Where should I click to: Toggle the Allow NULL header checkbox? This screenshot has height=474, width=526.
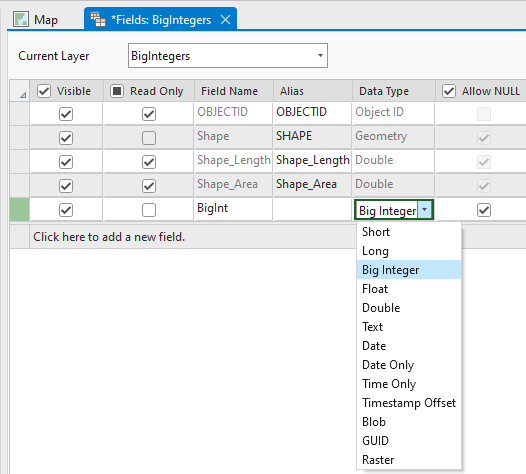pyautogui.click(x=449, y=91)
